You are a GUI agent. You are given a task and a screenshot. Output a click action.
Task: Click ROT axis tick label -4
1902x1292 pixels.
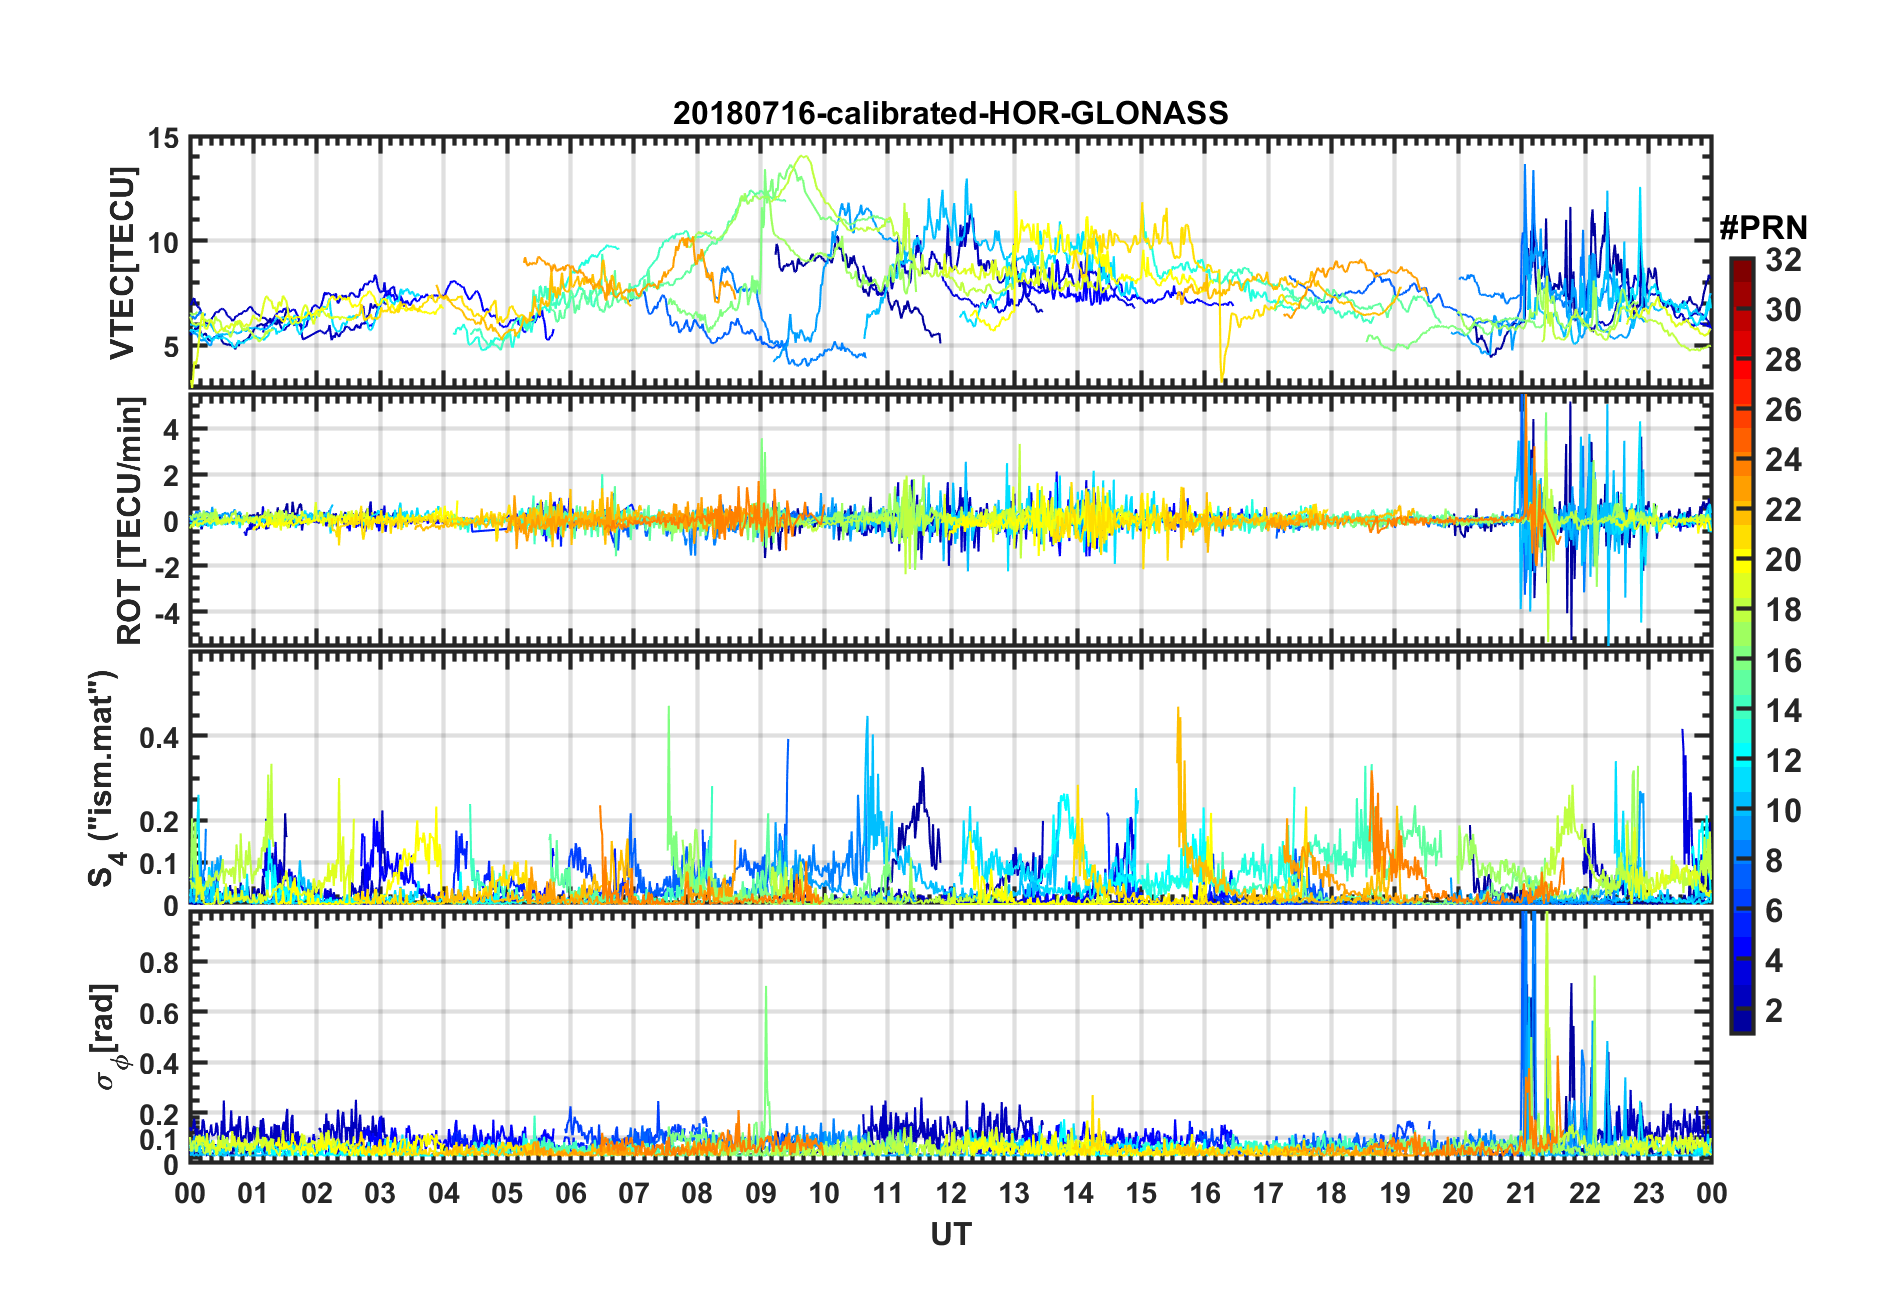pos(166,611)
